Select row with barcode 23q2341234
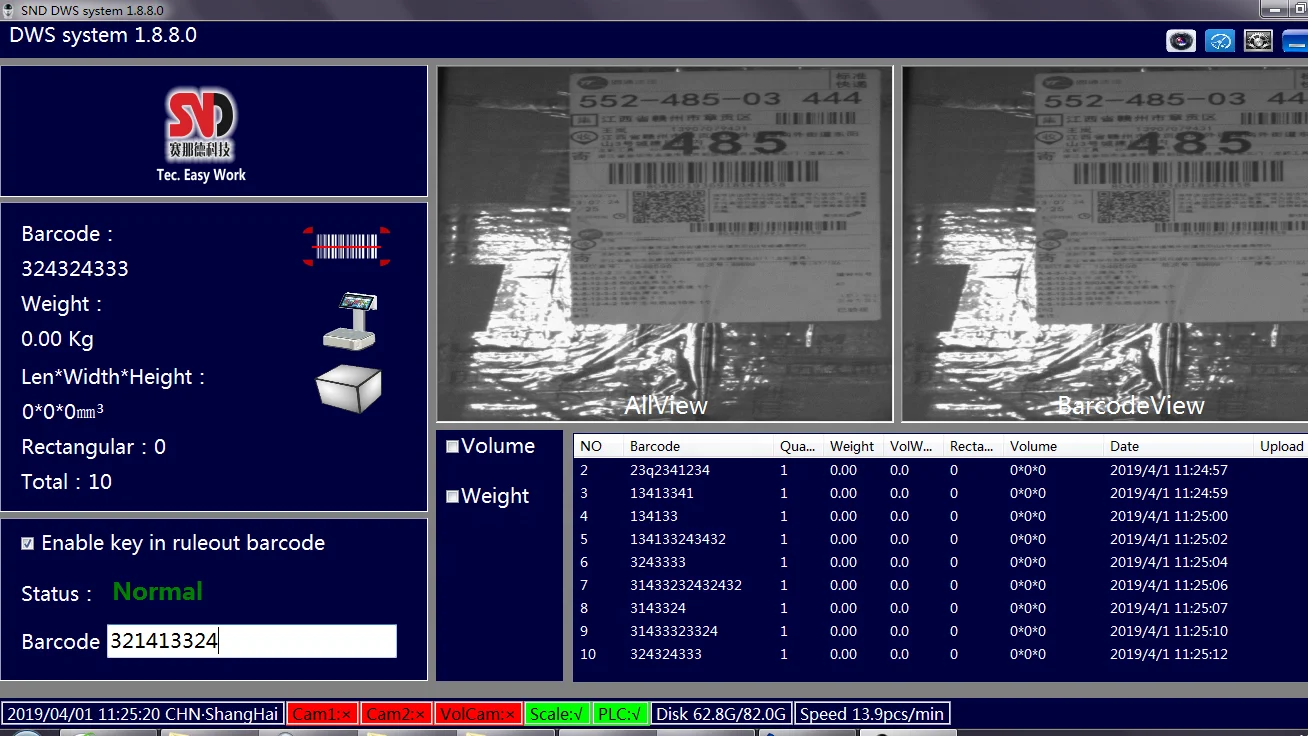 [669, 470]
